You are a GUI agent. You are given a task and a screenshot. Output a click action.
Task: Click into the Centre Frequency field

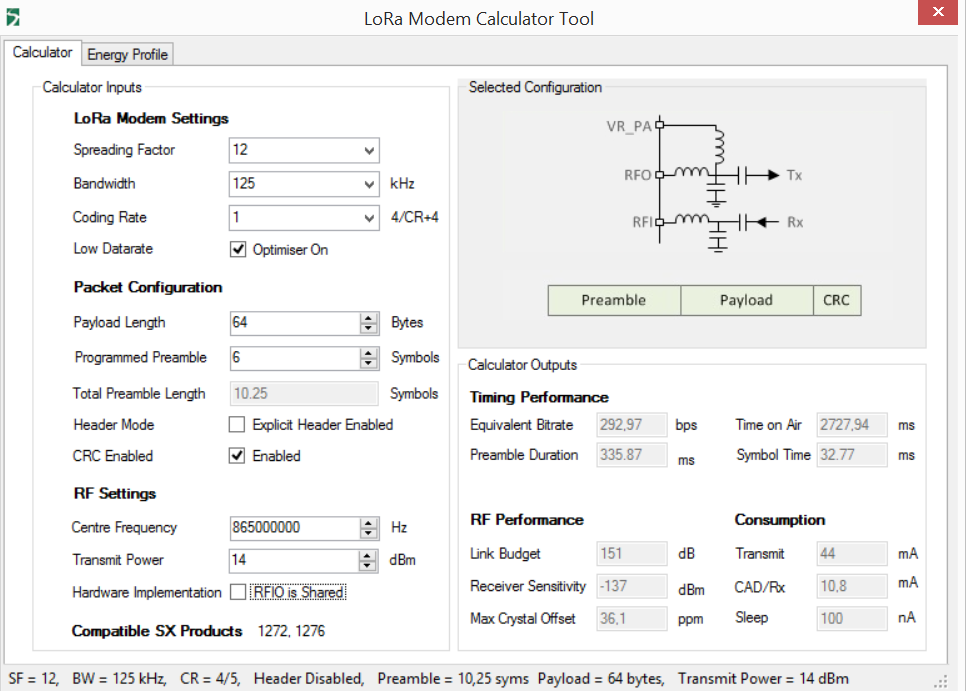(294, 528)
